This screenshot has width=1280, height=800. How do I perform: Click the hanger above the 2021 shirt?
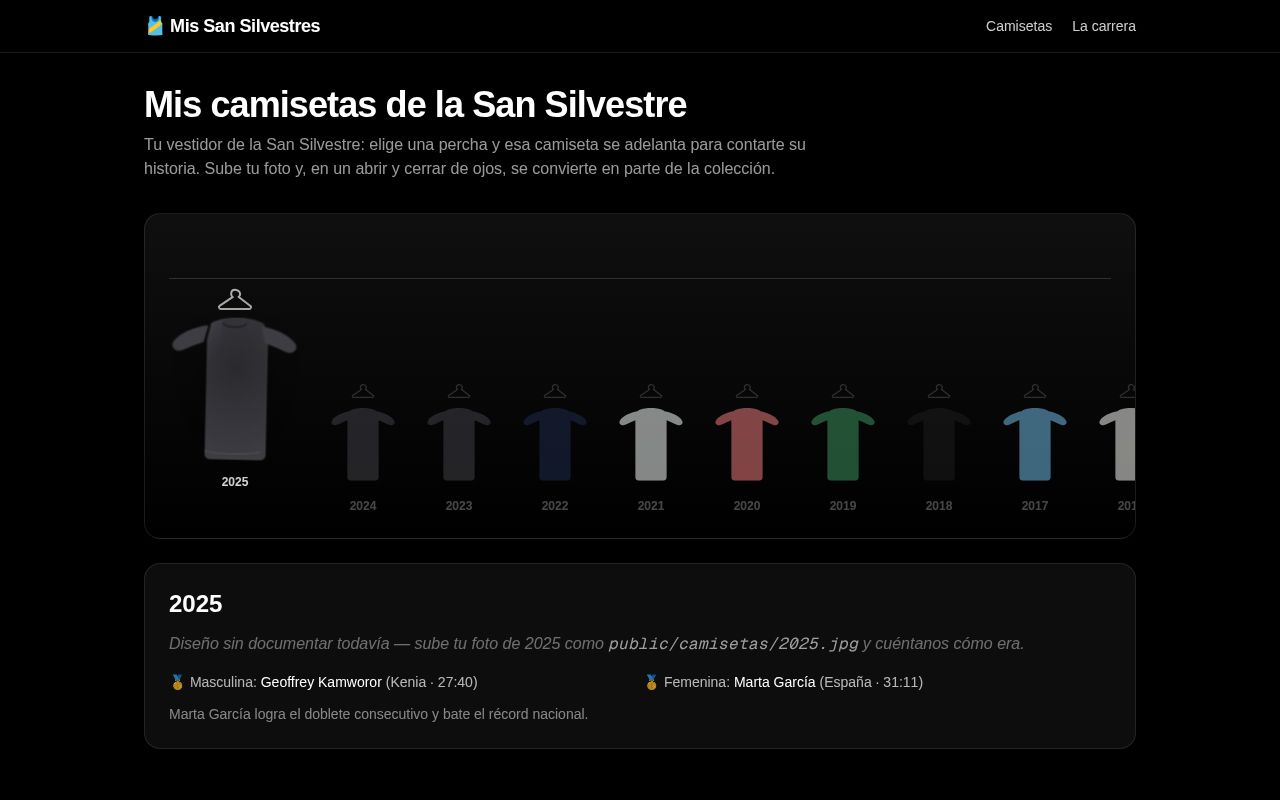point(651,391)
